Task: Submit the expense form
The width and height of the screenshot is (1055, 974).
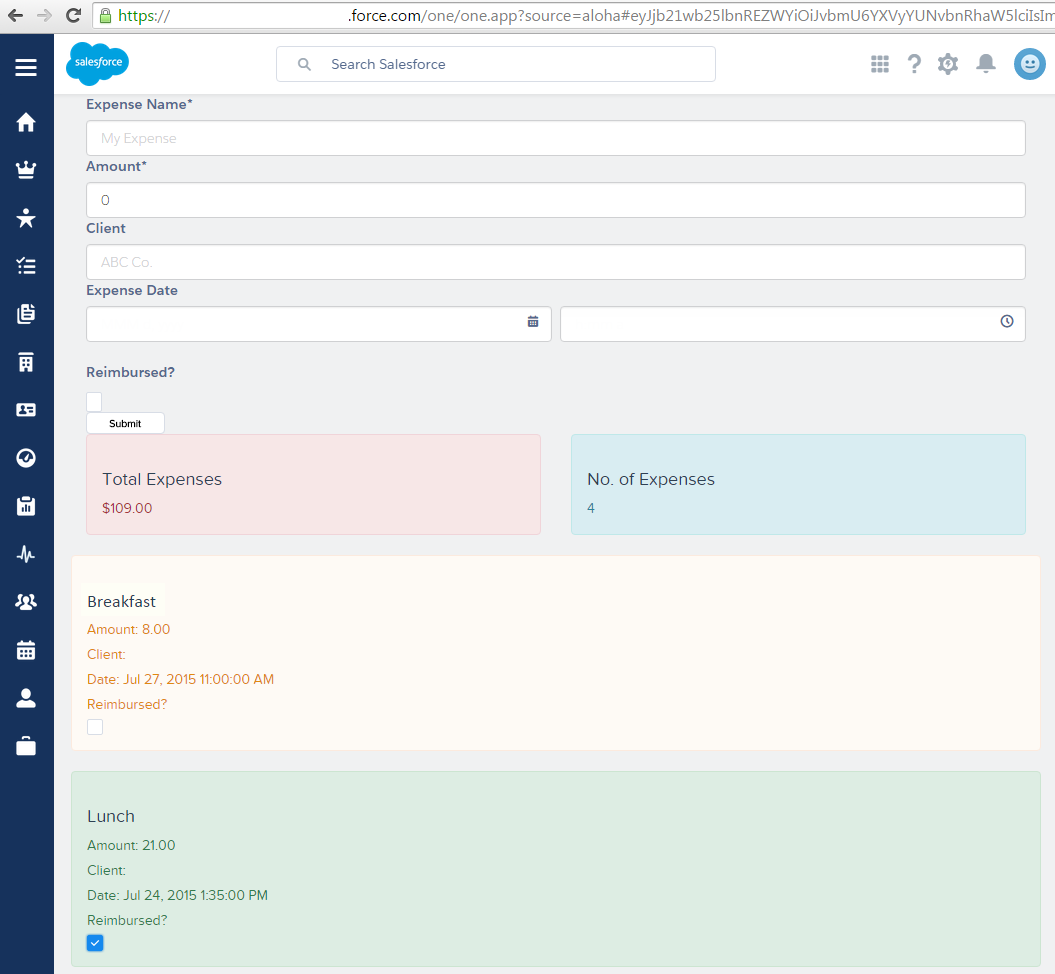Action: [125, 423]
